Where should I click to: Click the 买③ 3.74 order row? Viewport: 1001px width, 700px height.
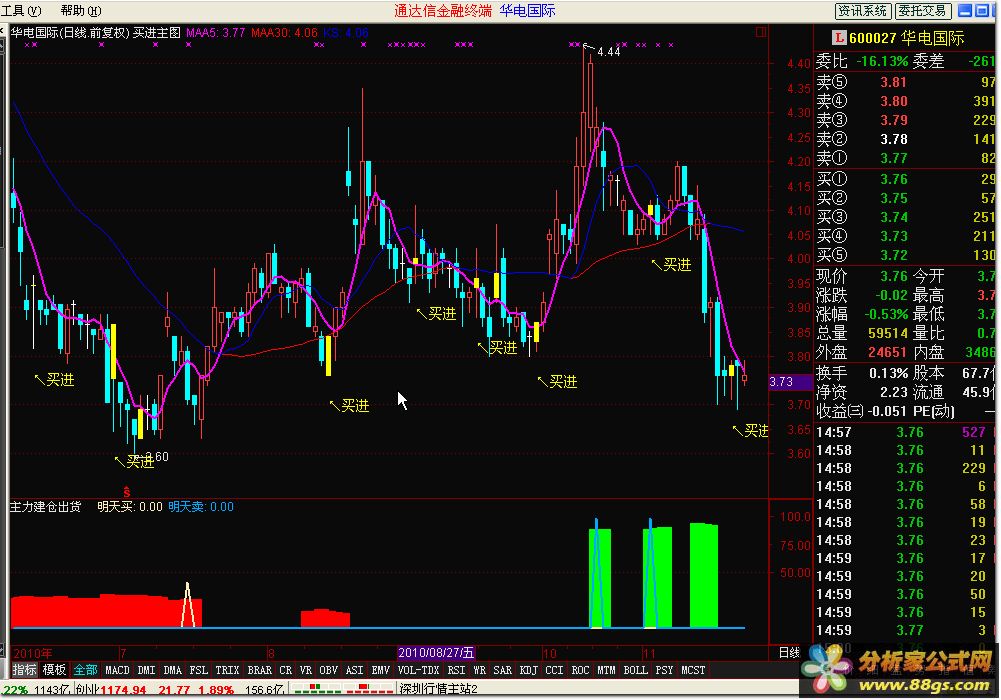[905, 217]
